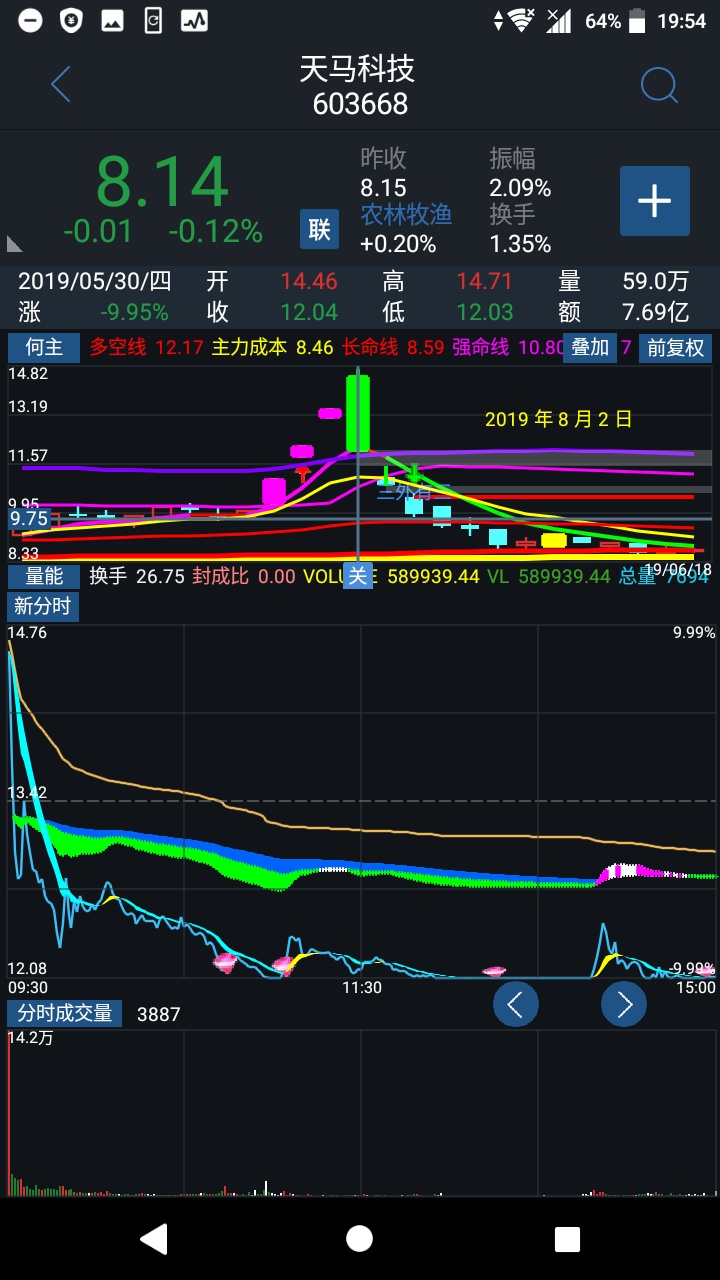Tap the stock-monitor waveform notification icon
The width and height of the screenshot is (720, 1280).
(x=194, y=20)
